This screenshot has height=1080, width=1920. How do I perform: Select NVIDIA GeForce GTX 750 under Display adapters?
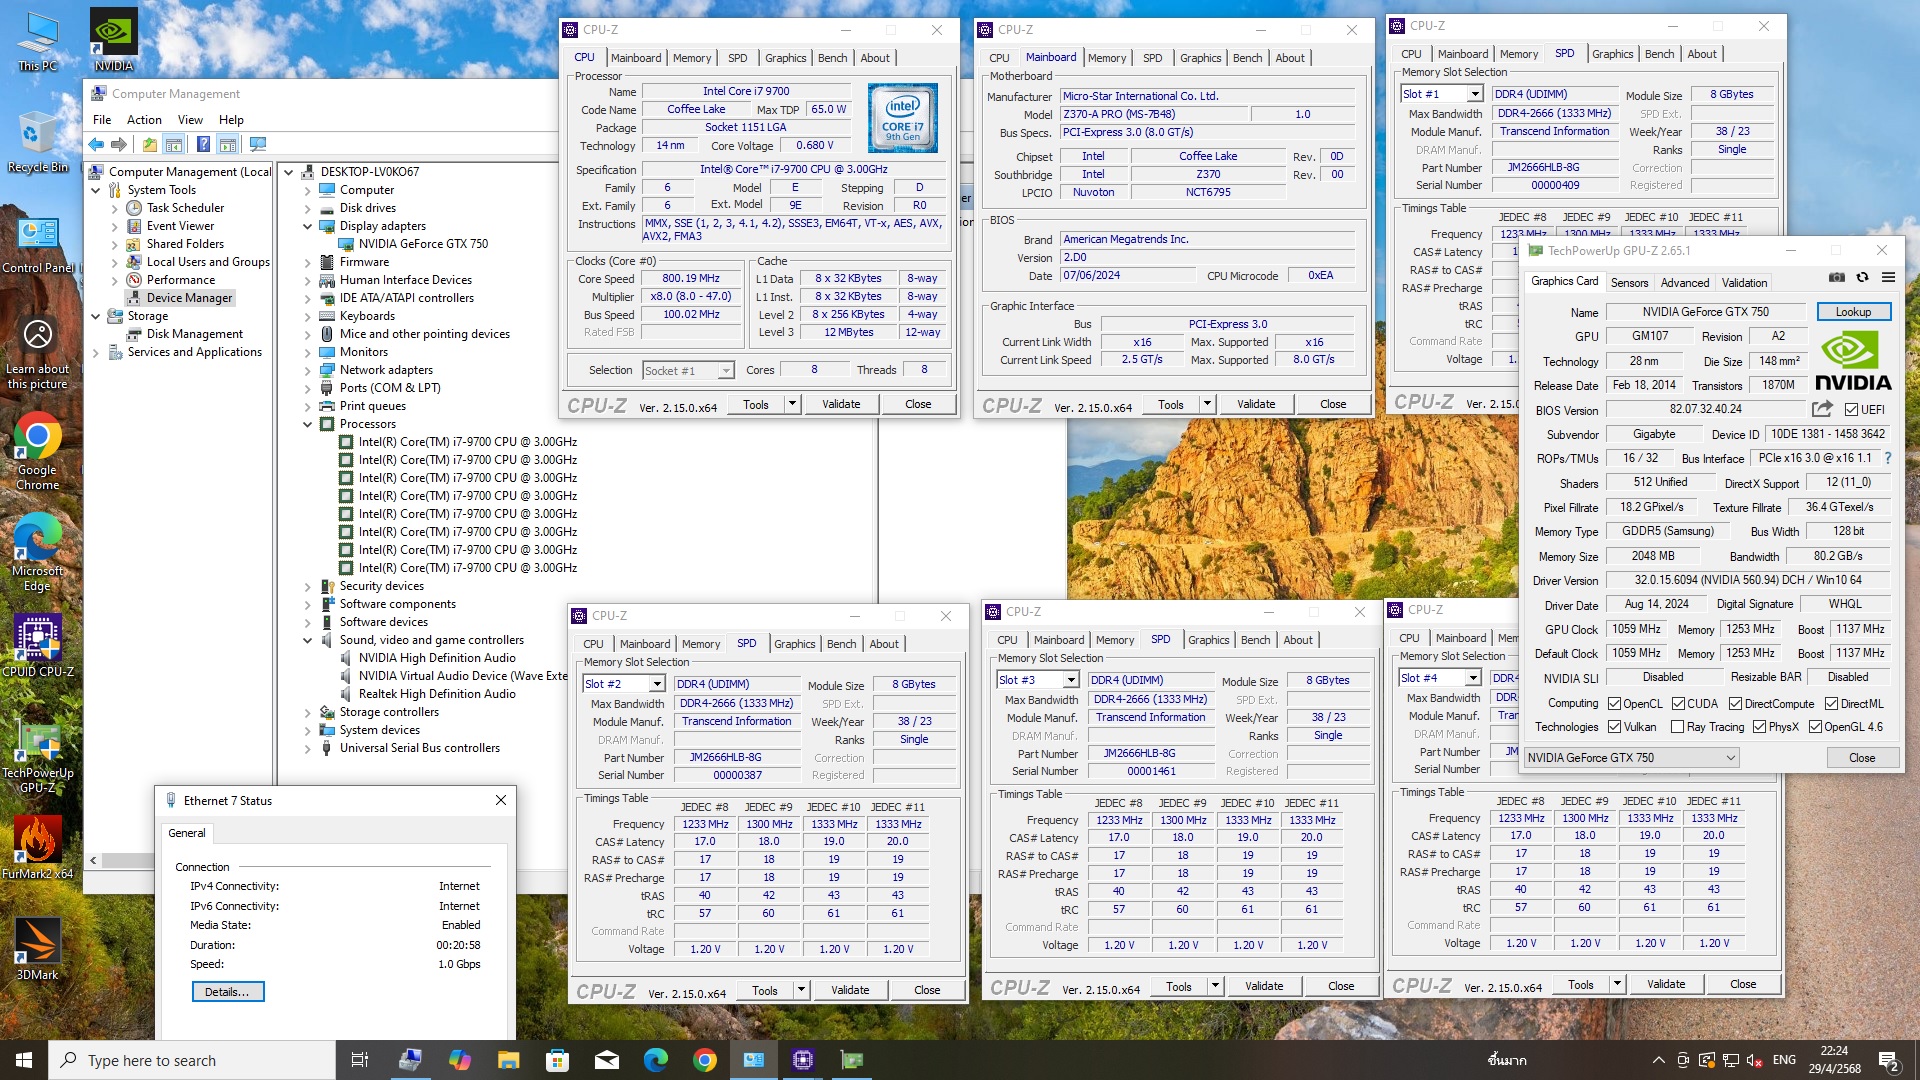[x=423, y=244]
